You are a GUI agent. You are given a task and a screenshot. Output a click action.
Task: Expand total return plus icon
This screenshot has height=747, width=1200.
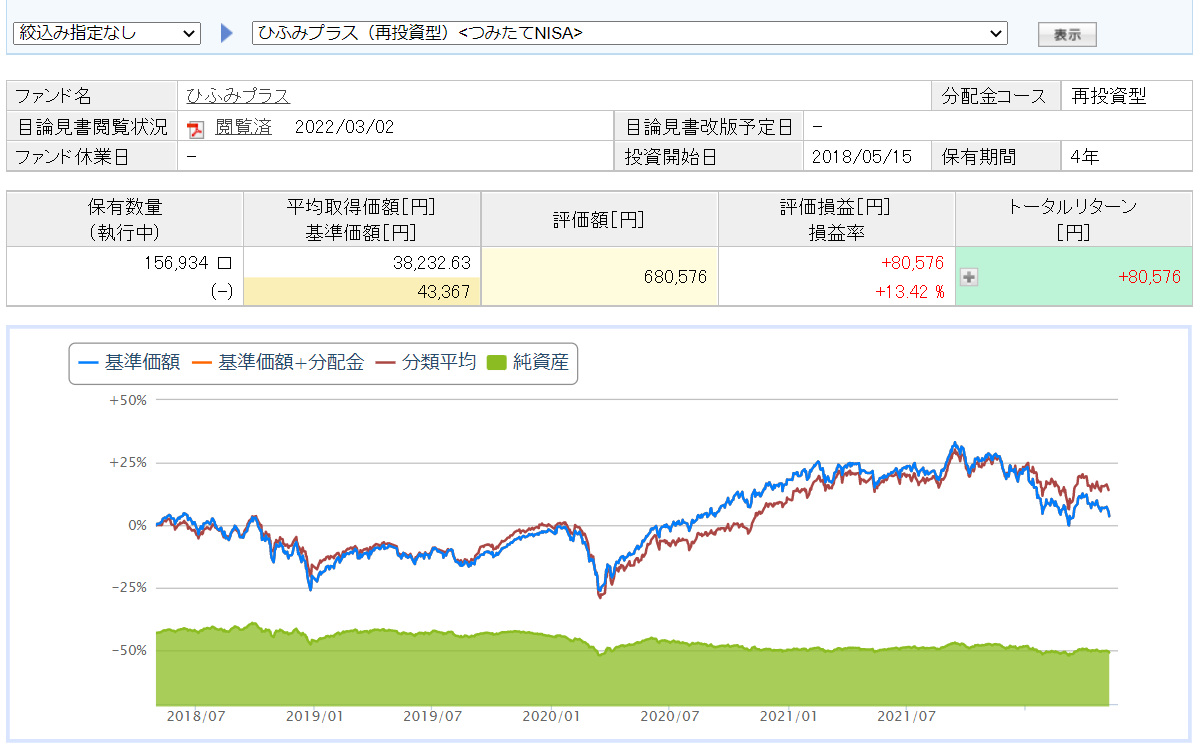click(x=968, y=278)
